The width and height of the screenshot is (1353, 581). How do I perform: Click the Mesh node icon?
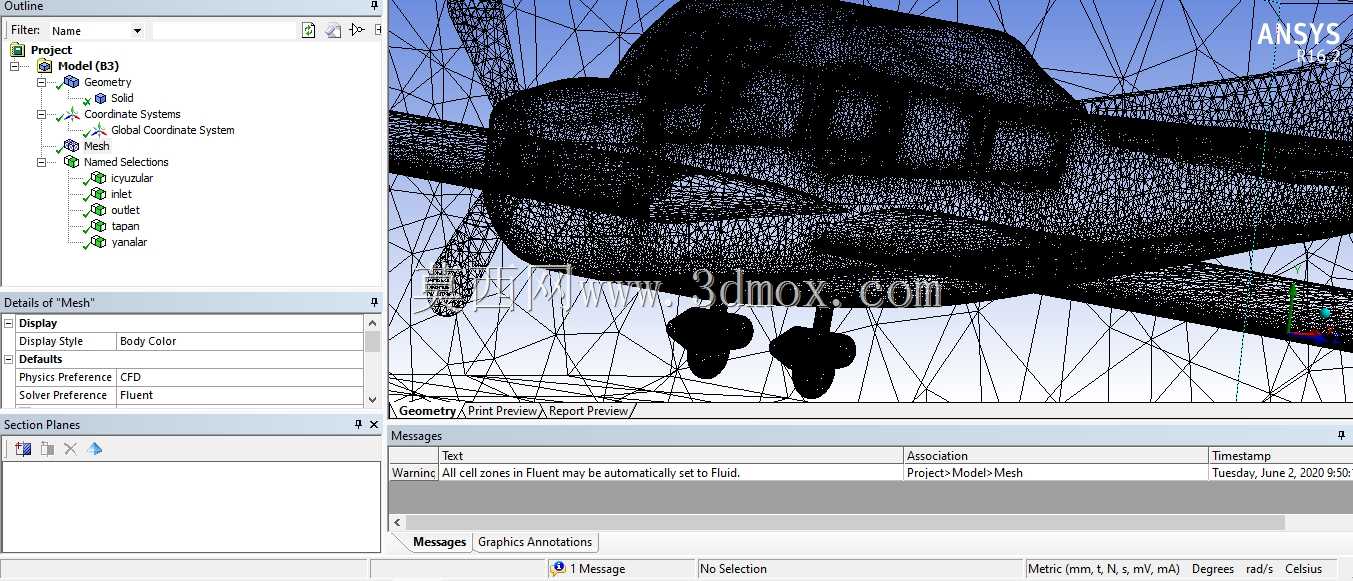(x=71, y=146)
